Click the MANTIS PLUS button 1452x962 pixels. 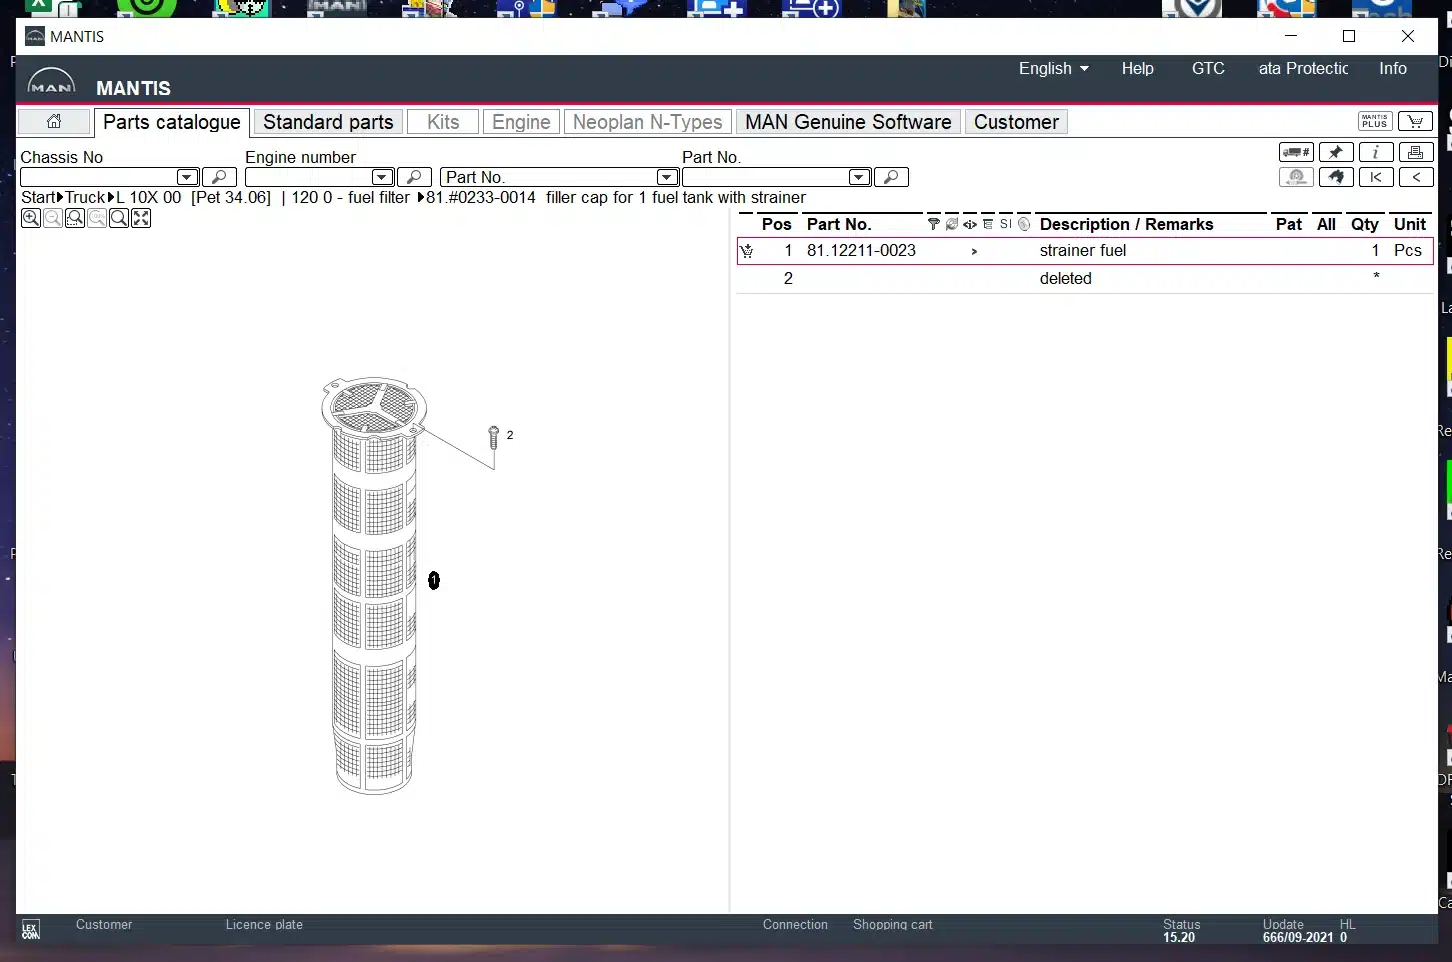pyautogui.click(x=1375, y=122)
